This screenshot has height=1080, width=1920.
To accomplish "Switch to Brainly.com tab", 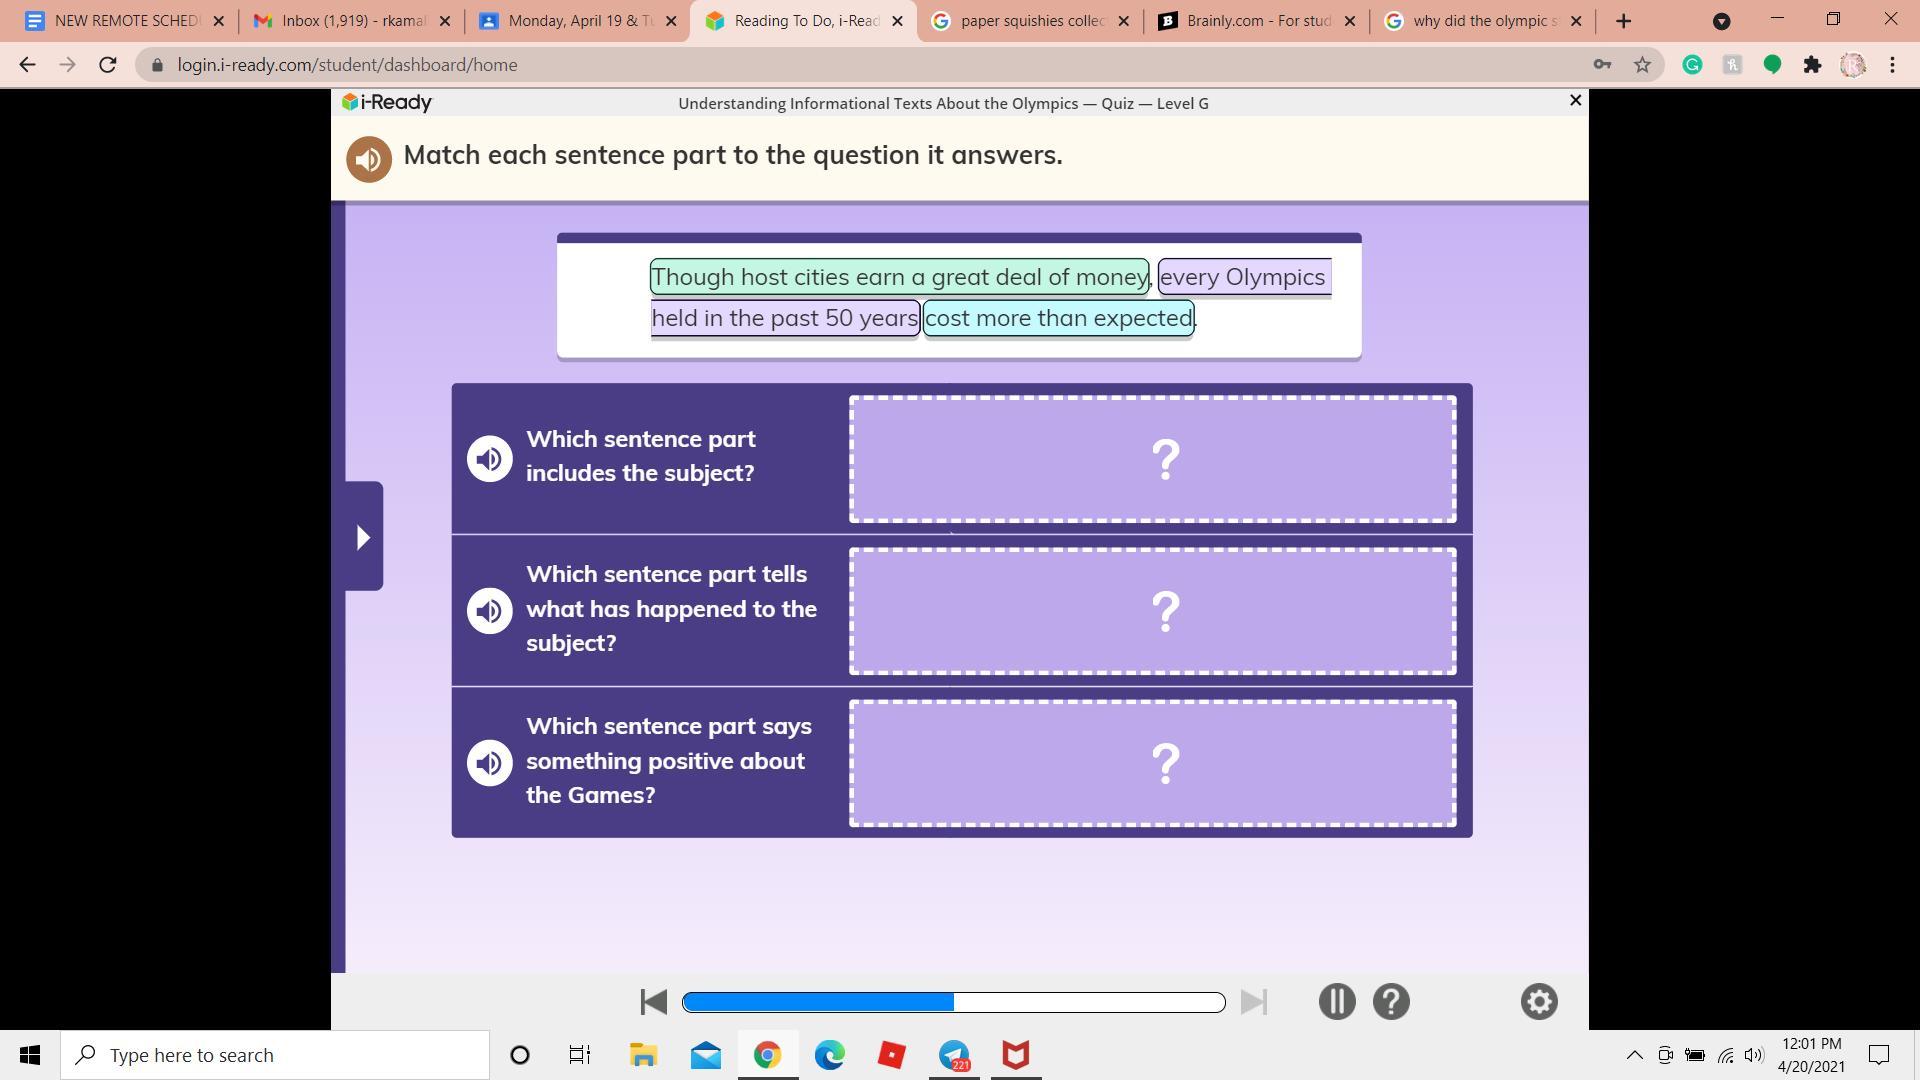I will (1257, 21).
